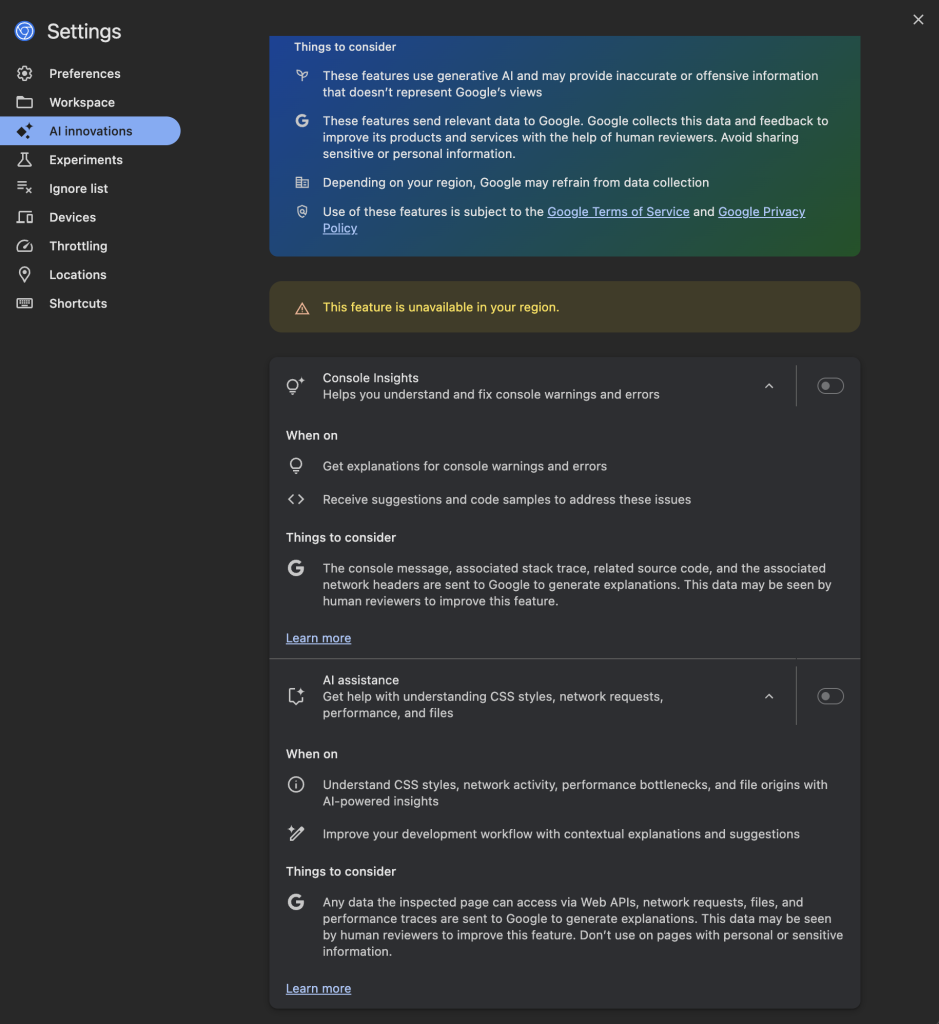Viewport: 939px width, 1024px height.
Task: Click the Preferences gear icon in sidebar
Action: (25, 74)
